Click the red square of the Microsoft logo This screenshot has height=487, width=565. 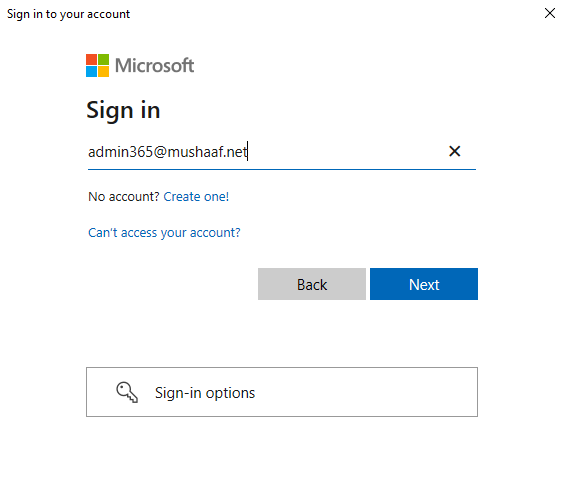pos(91,59)
